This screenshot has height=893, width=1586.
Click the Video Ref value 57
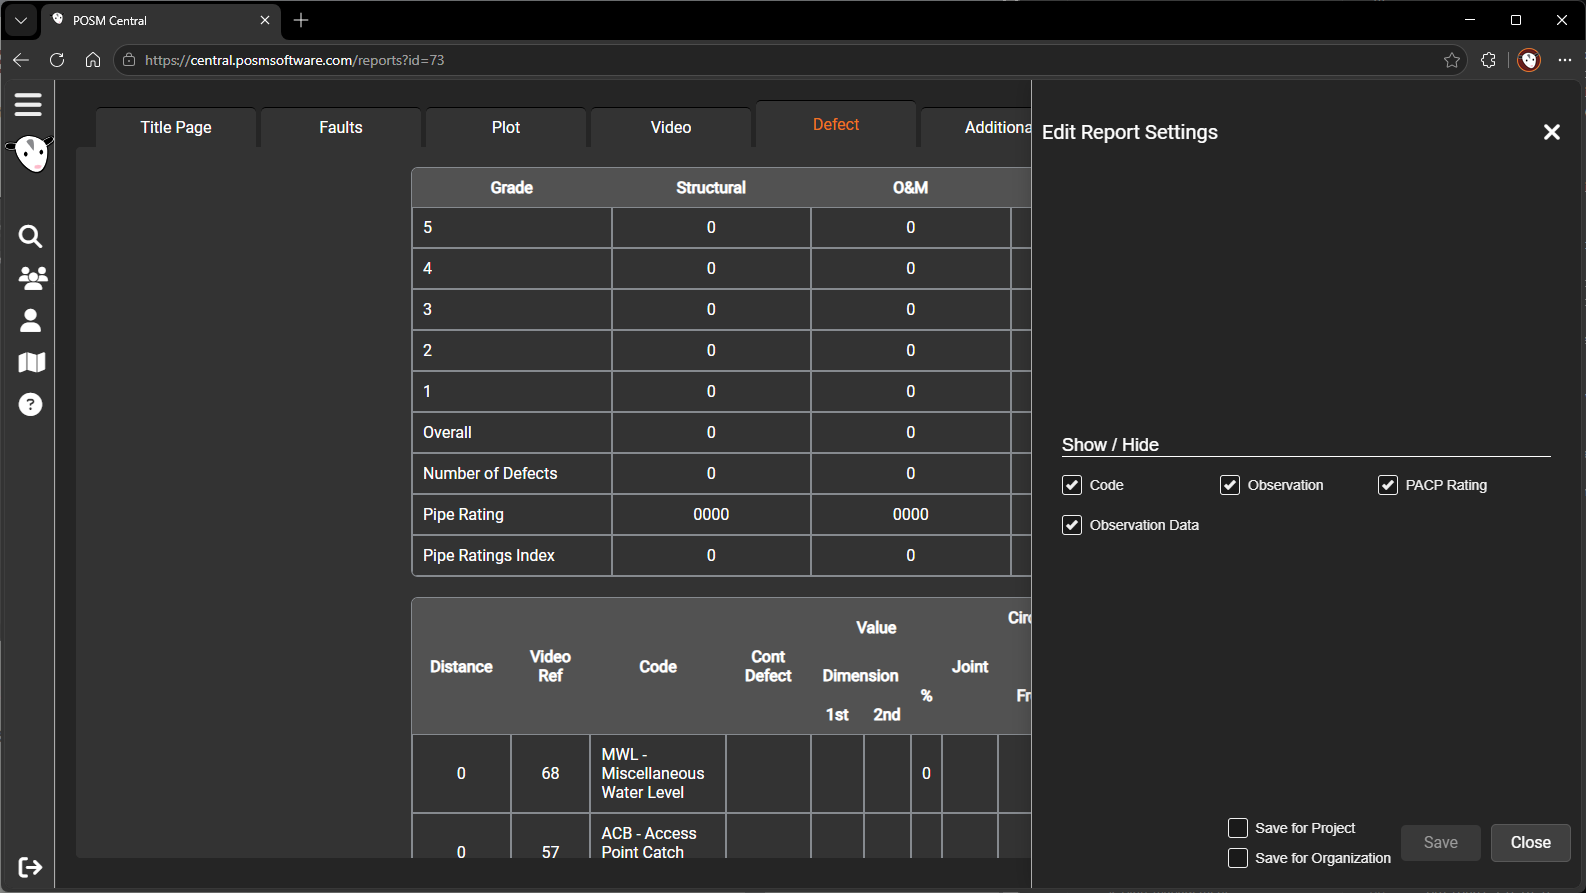[550, 851]
